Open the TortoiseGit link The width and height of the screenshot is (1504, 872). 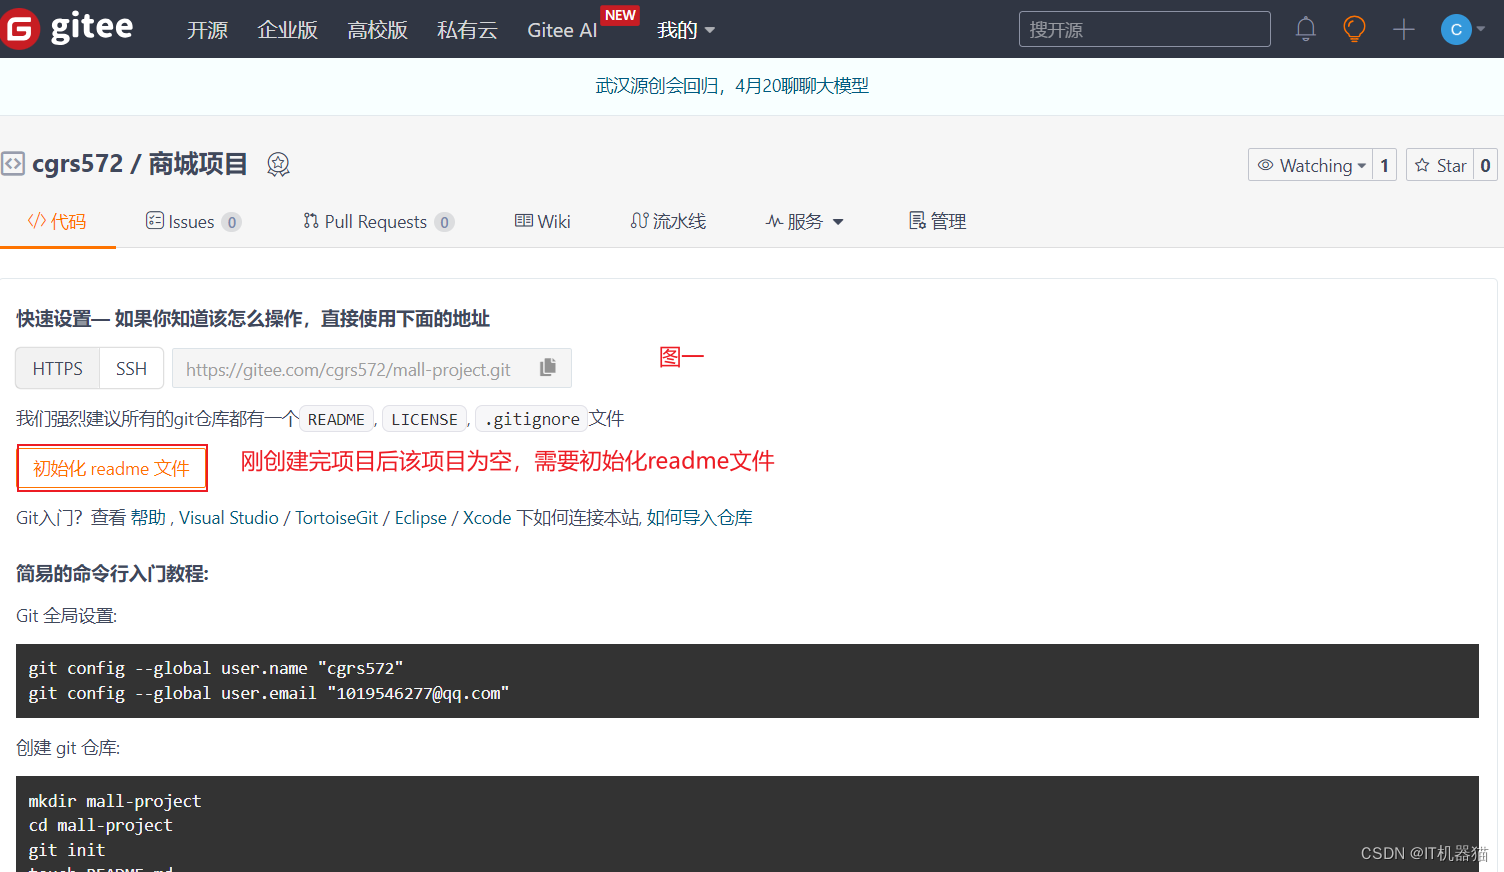[336, 518]
